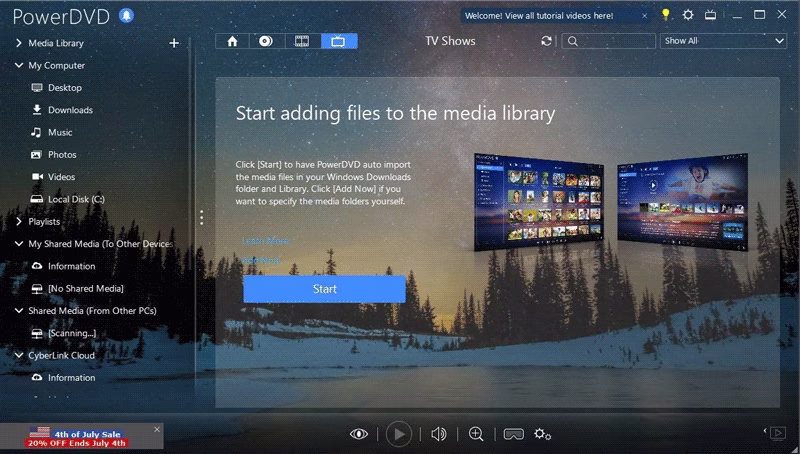800x454 pixels.
Task: Open the zoom magnifier control
Action: coord(476,434)
